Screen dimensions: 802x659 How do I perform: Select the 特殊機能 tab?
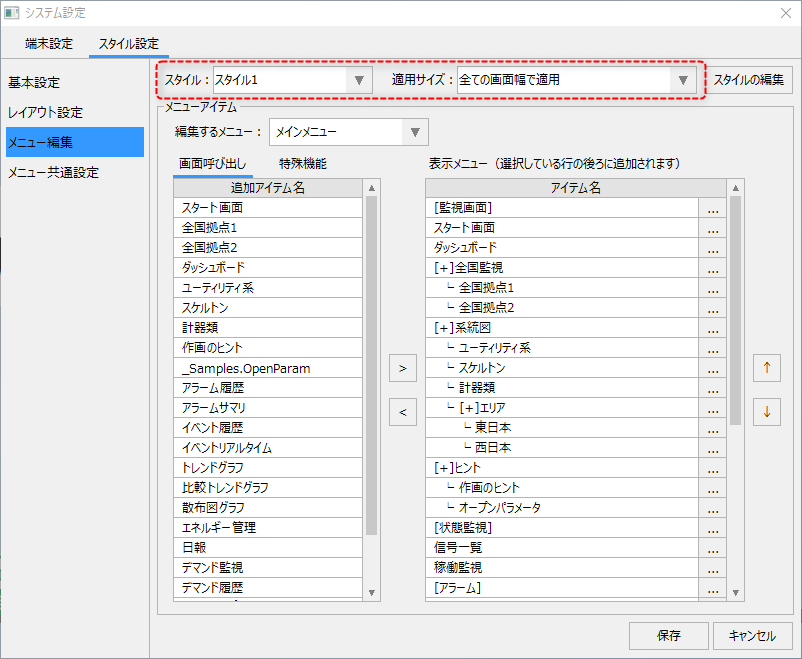pyautogui.click(x=303, y=163)
